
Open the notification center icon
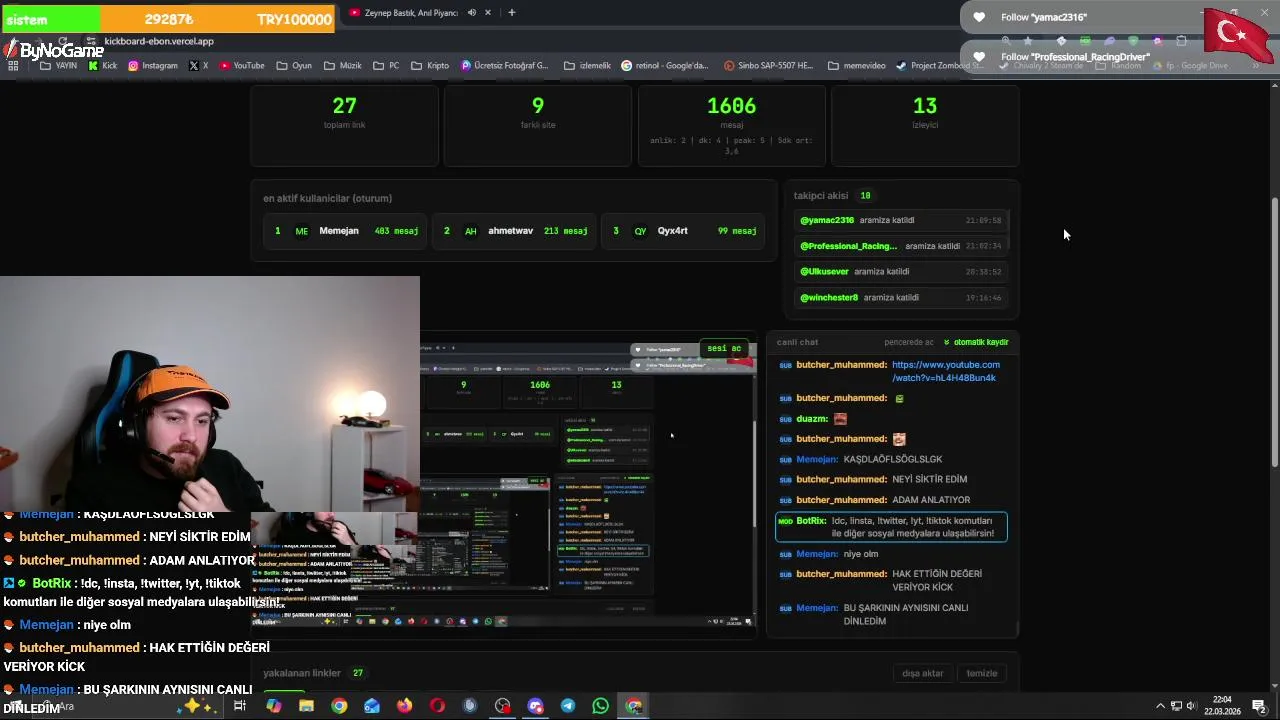[1259, 706]
